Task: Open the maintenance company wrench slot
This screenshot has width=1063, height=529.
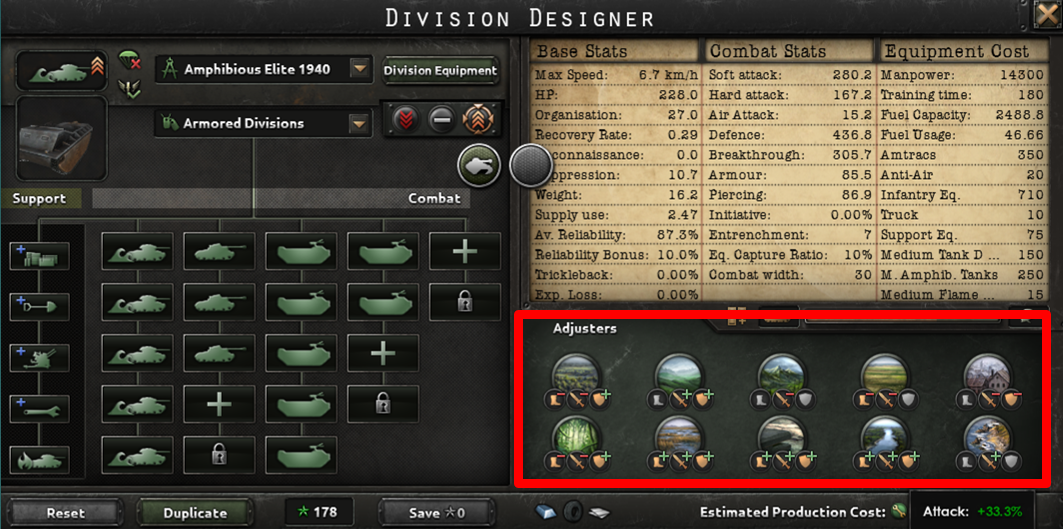Action: (x=39, y=410)
